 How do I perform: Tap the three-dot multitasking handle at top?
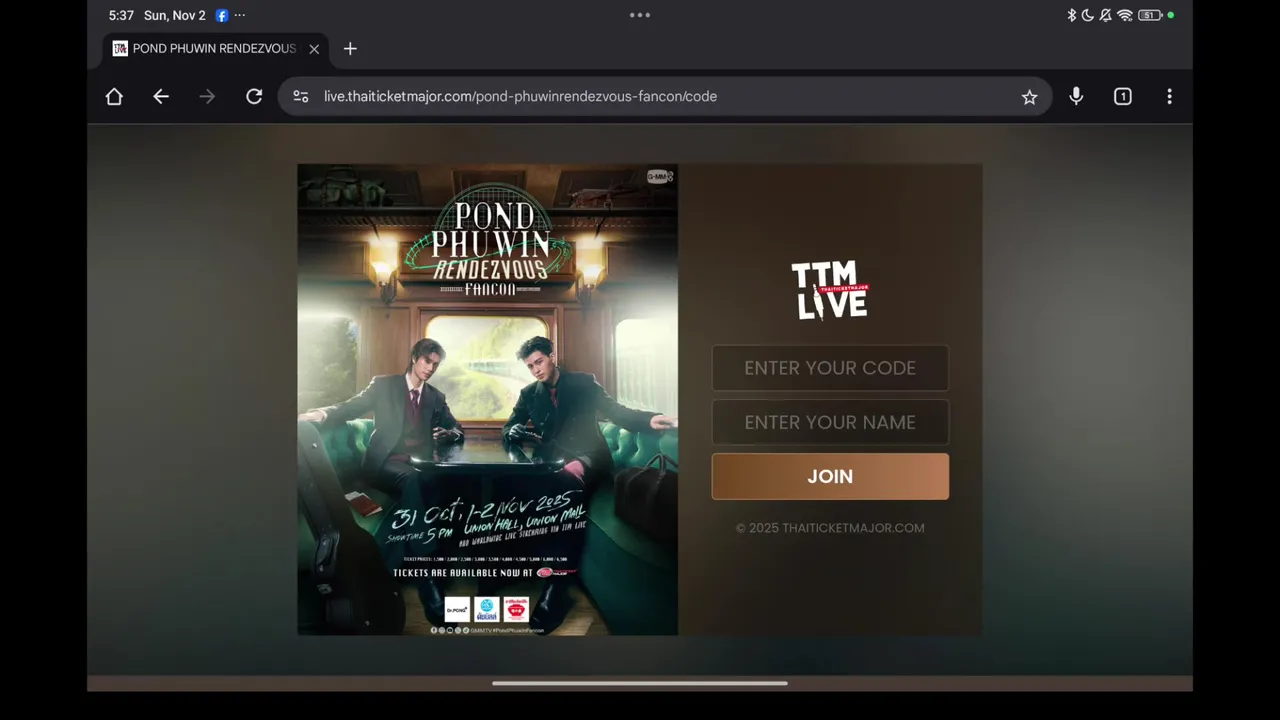640,15
